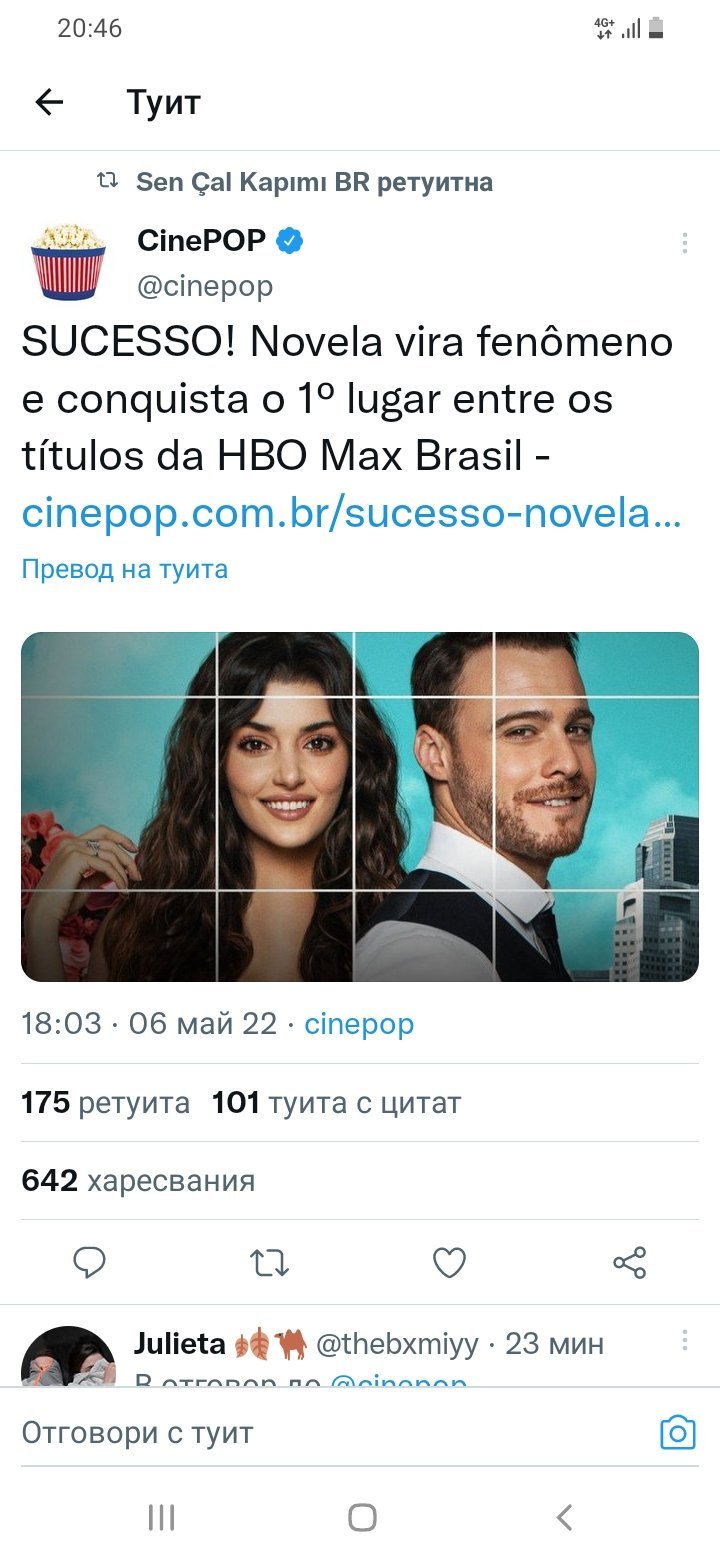Open Julieta reply three-dot options menu
This screenshot has height=1560, width=720.
(685, 1340)
